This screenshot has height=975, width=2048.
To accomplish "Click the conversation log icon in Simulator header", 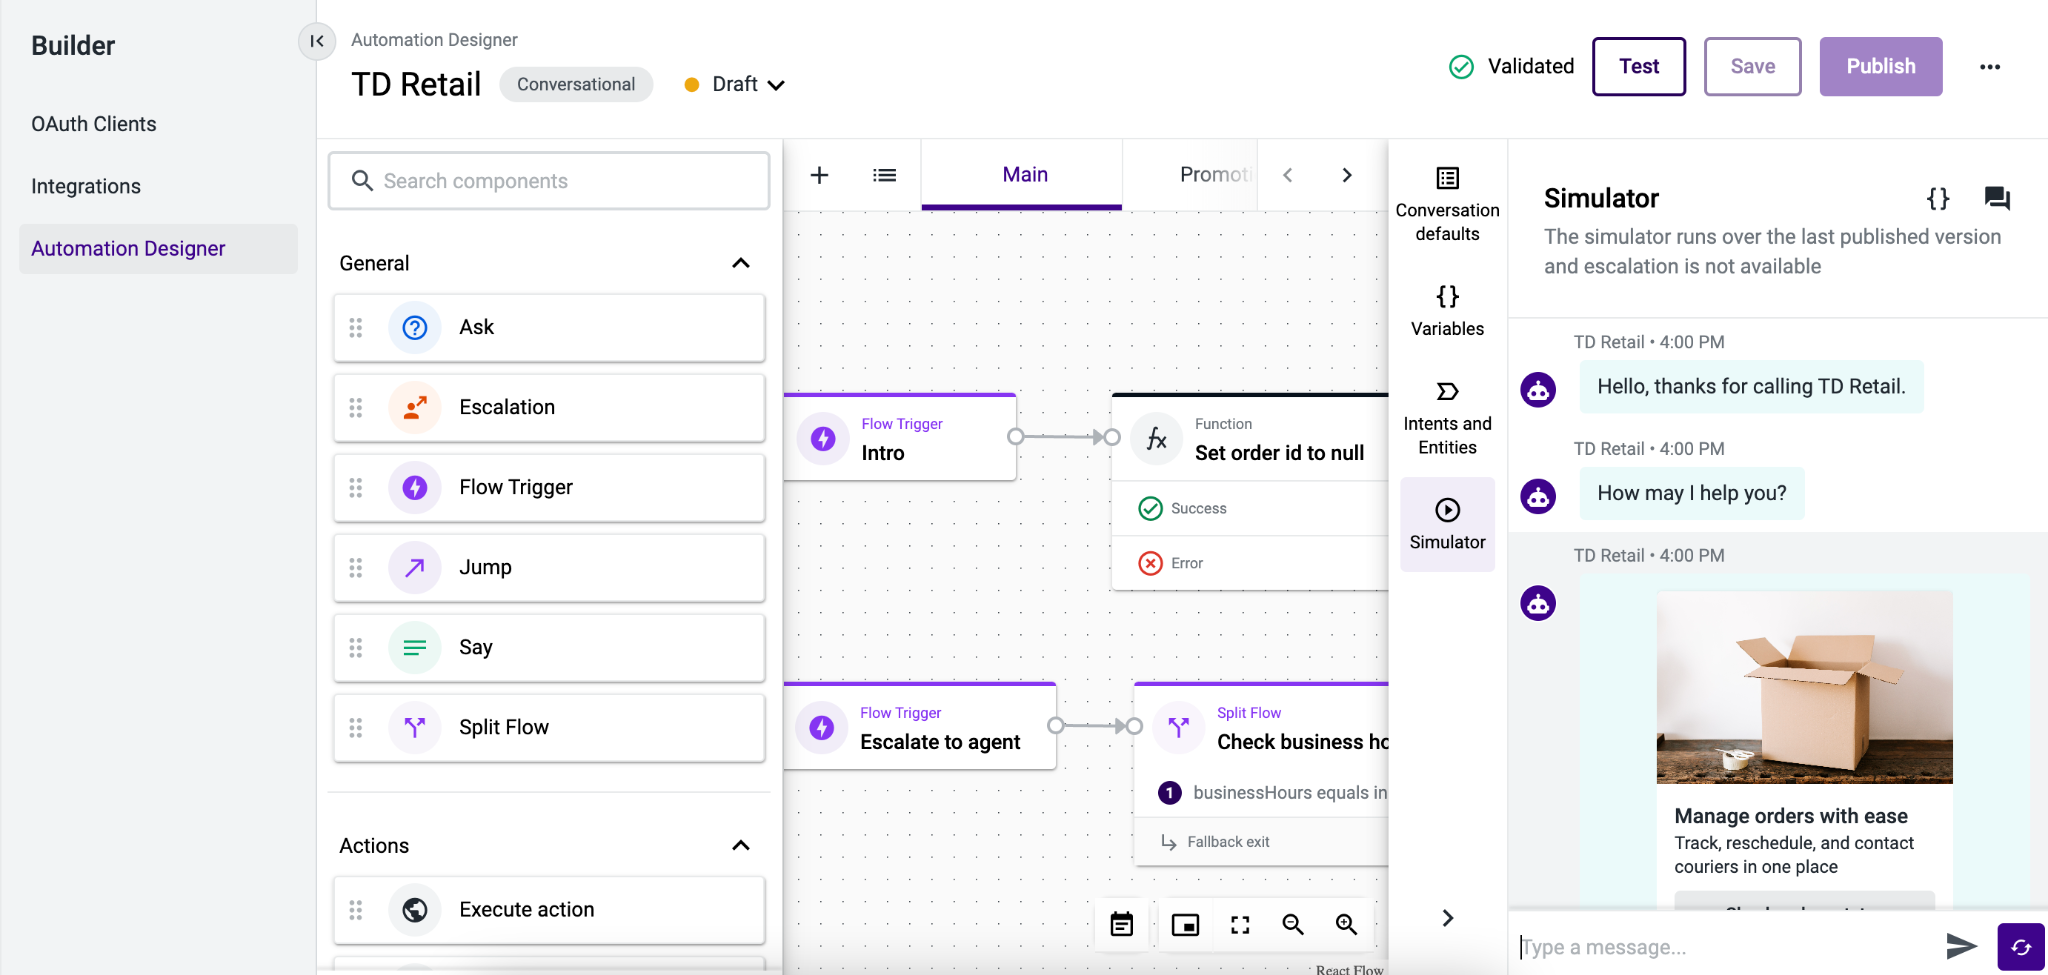I will (1997, 198).
